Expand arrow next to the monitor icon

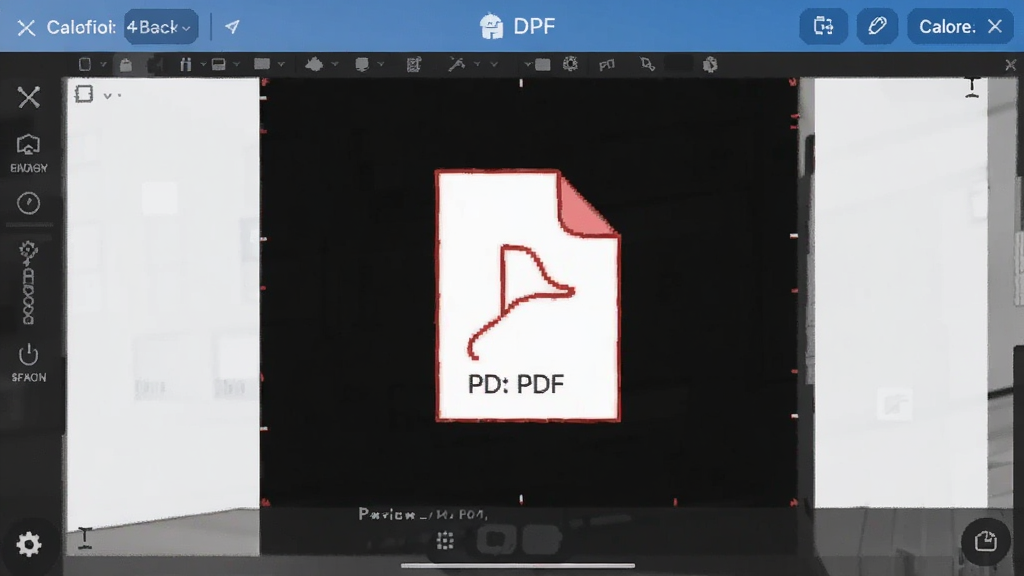click(x=381, y=65)
